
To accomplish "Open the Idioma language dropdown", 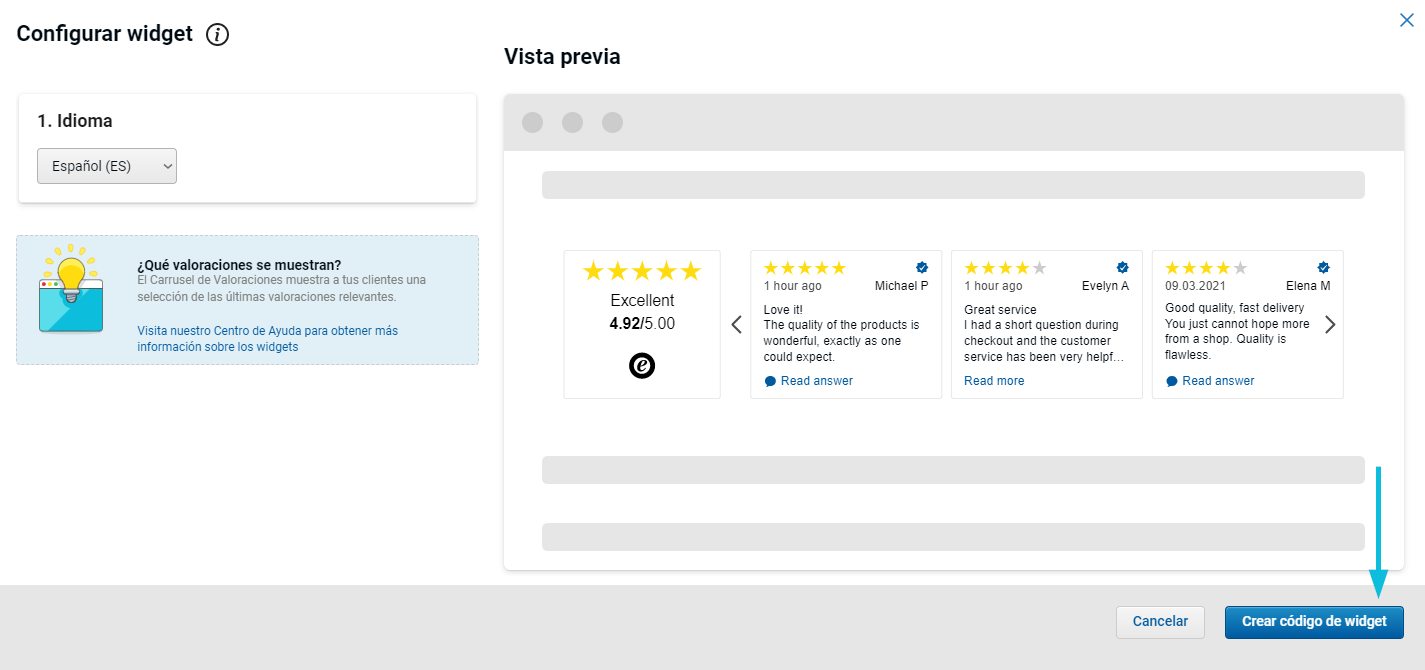I will [107, 166].
